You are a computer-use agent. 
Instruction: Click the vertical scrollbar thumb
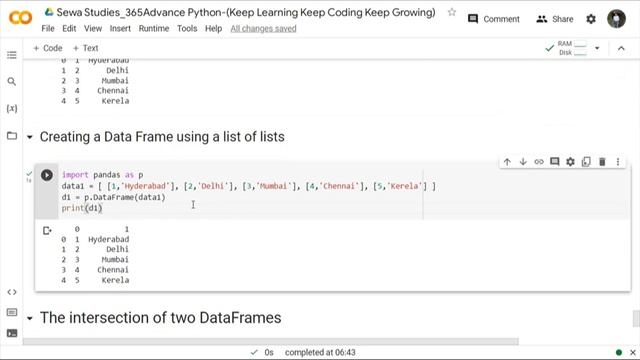(x=636, y=318)
